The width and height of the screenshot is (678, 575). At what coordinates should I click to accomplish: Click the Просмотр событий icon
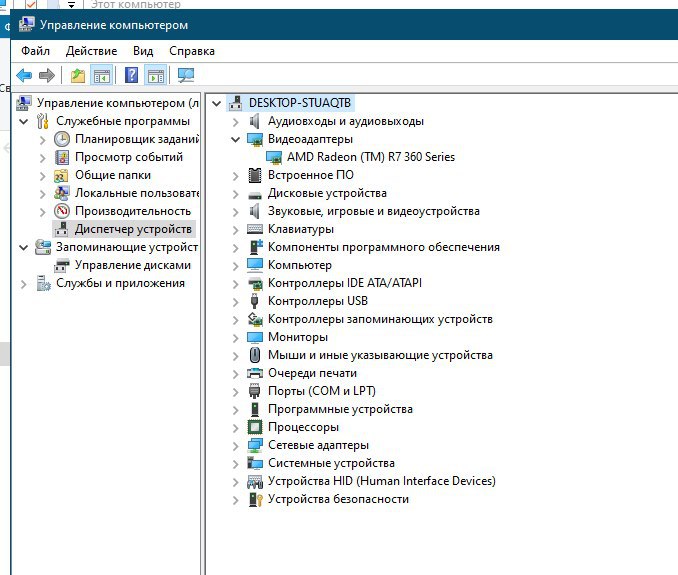[62, 157]
